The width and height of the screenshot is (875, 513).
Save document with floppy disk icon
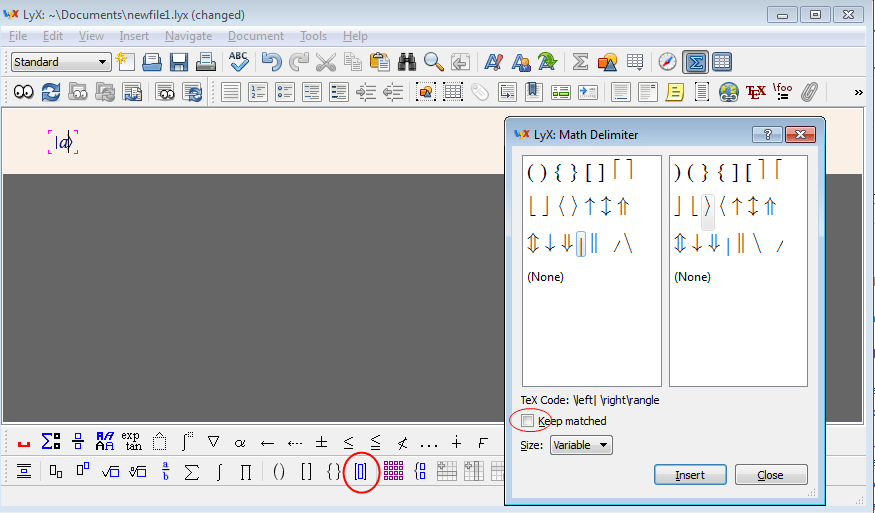(179, 62)
